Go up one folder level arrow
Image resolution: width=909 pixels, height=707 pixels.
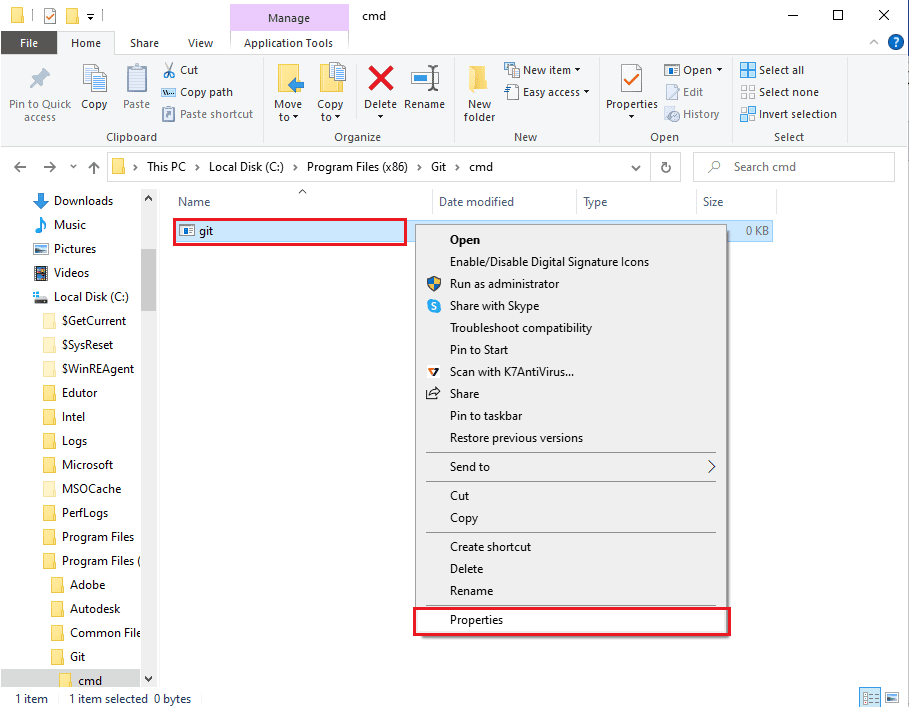tap(94, 167)
